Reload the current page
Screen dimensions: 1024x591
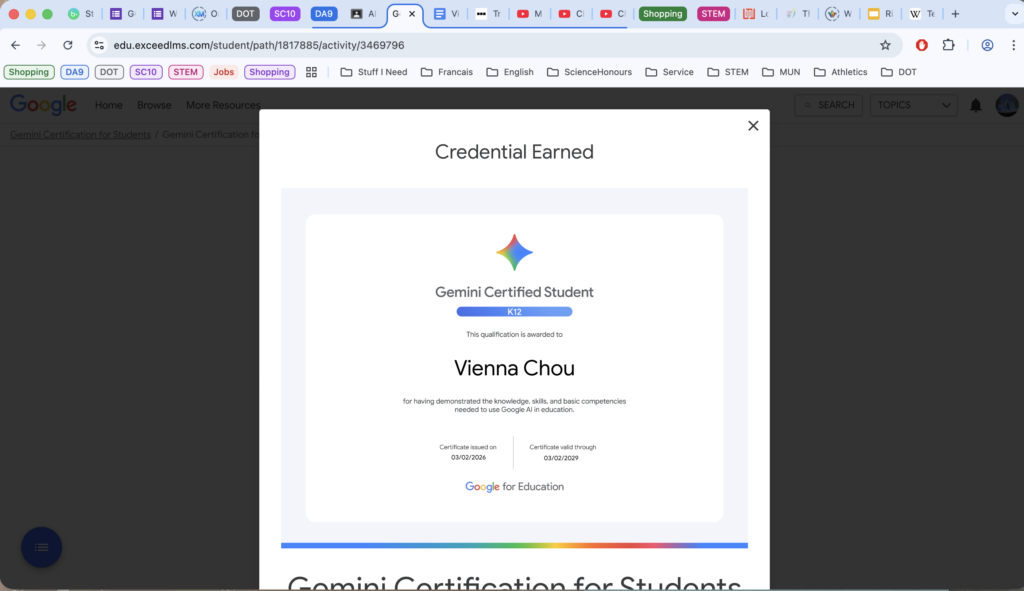coord(68,45)
